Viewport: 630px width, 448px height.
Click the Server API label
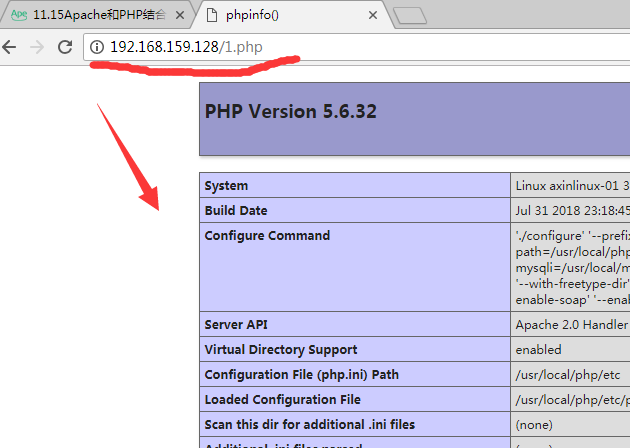(x=236, y=325)
